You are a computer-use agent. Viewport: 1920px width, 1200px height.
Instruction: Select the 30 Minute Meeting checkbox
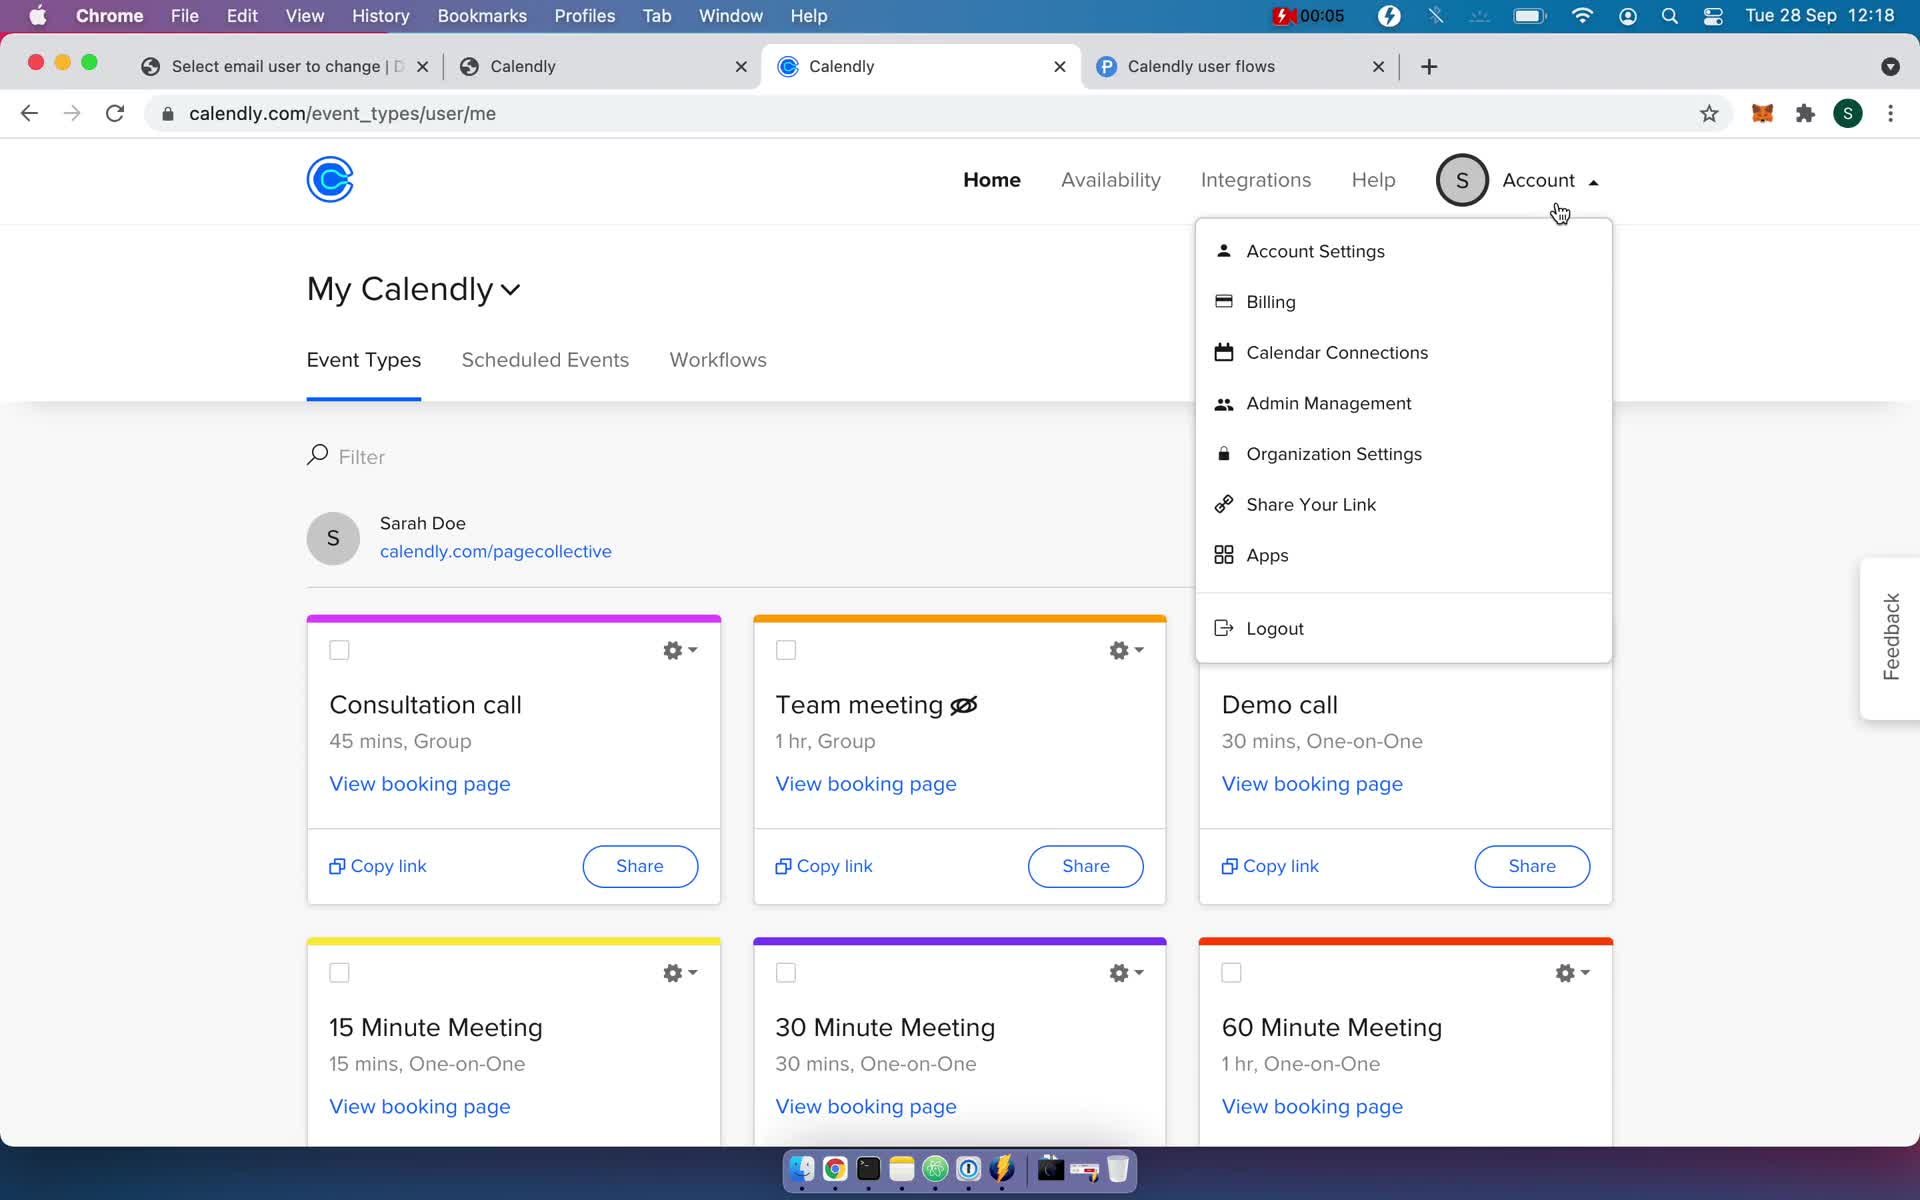pos(786,973)
